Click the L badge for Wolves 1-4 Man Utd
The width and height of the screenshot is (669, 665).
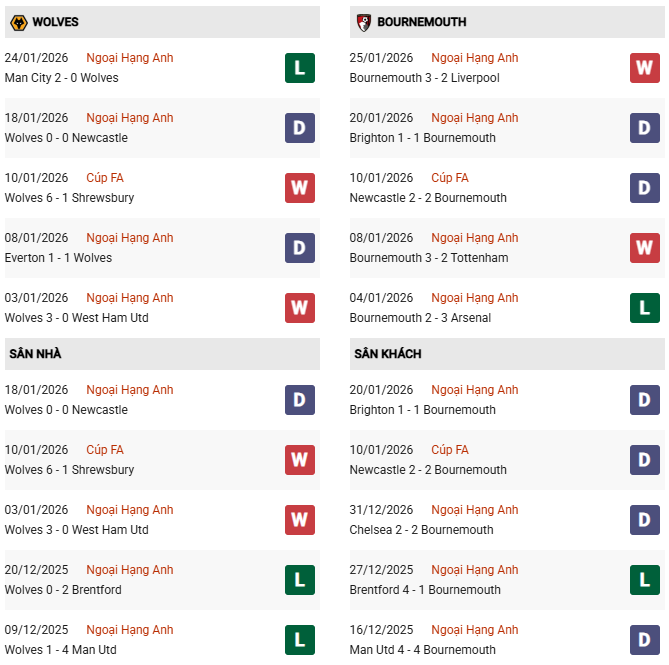pos(299,640)
